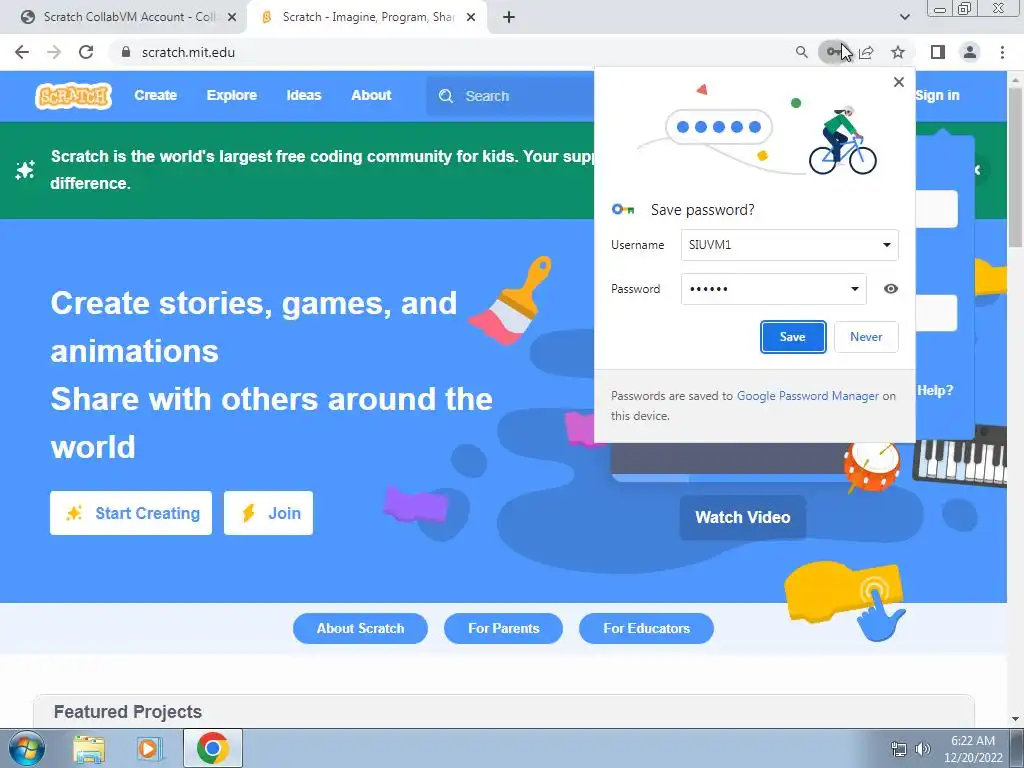Expand the Password dropdown arrow
Viewport: 1024px width, 768px height.
coord(854,289)
